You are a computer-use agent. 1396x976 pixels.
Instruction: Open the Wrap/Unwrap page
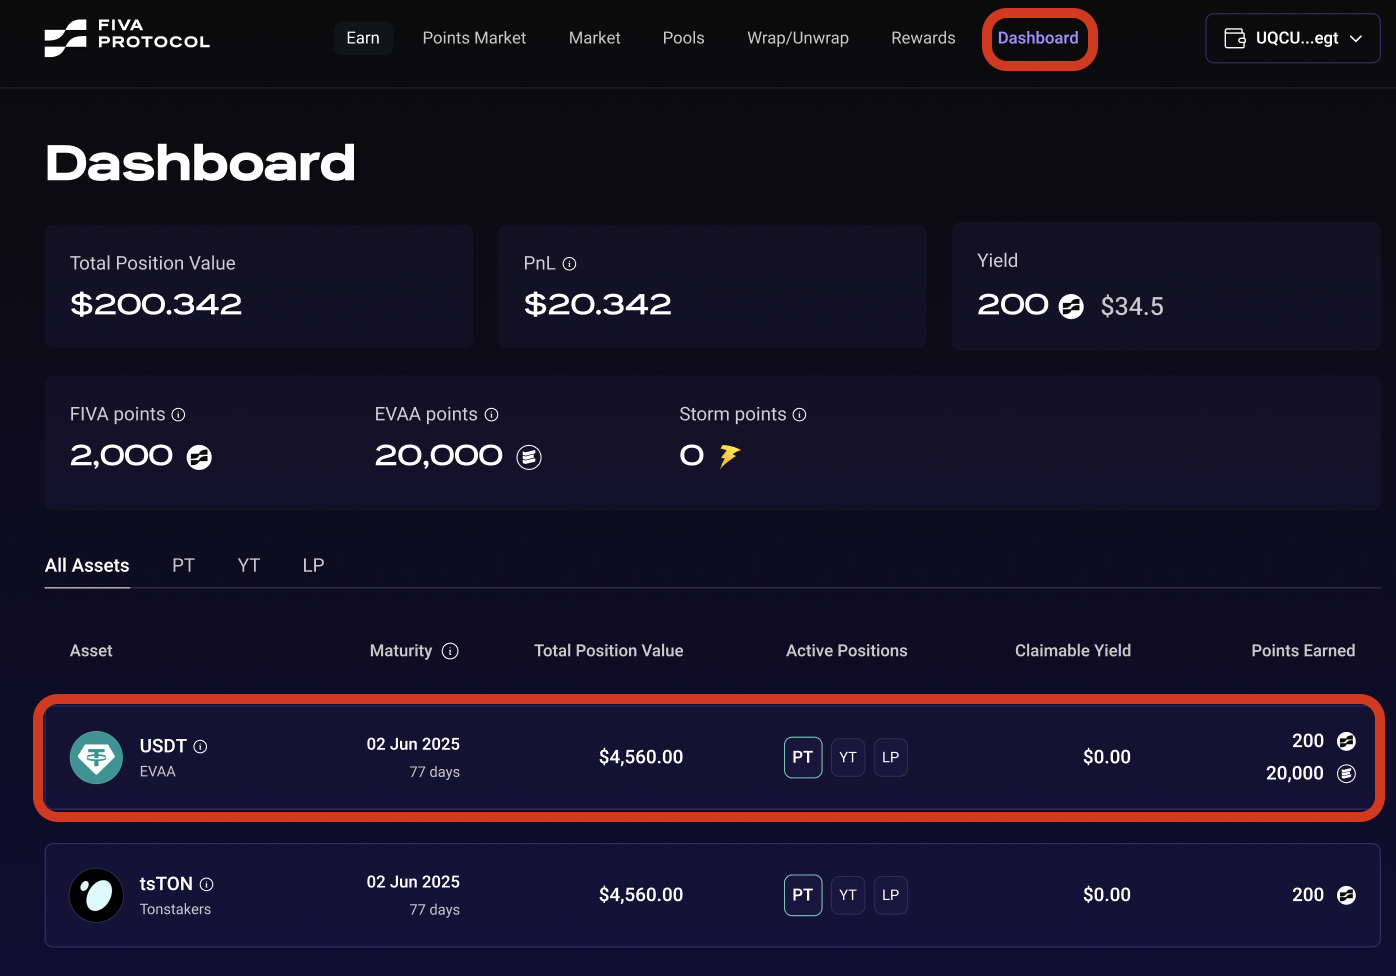coord(797,38)
